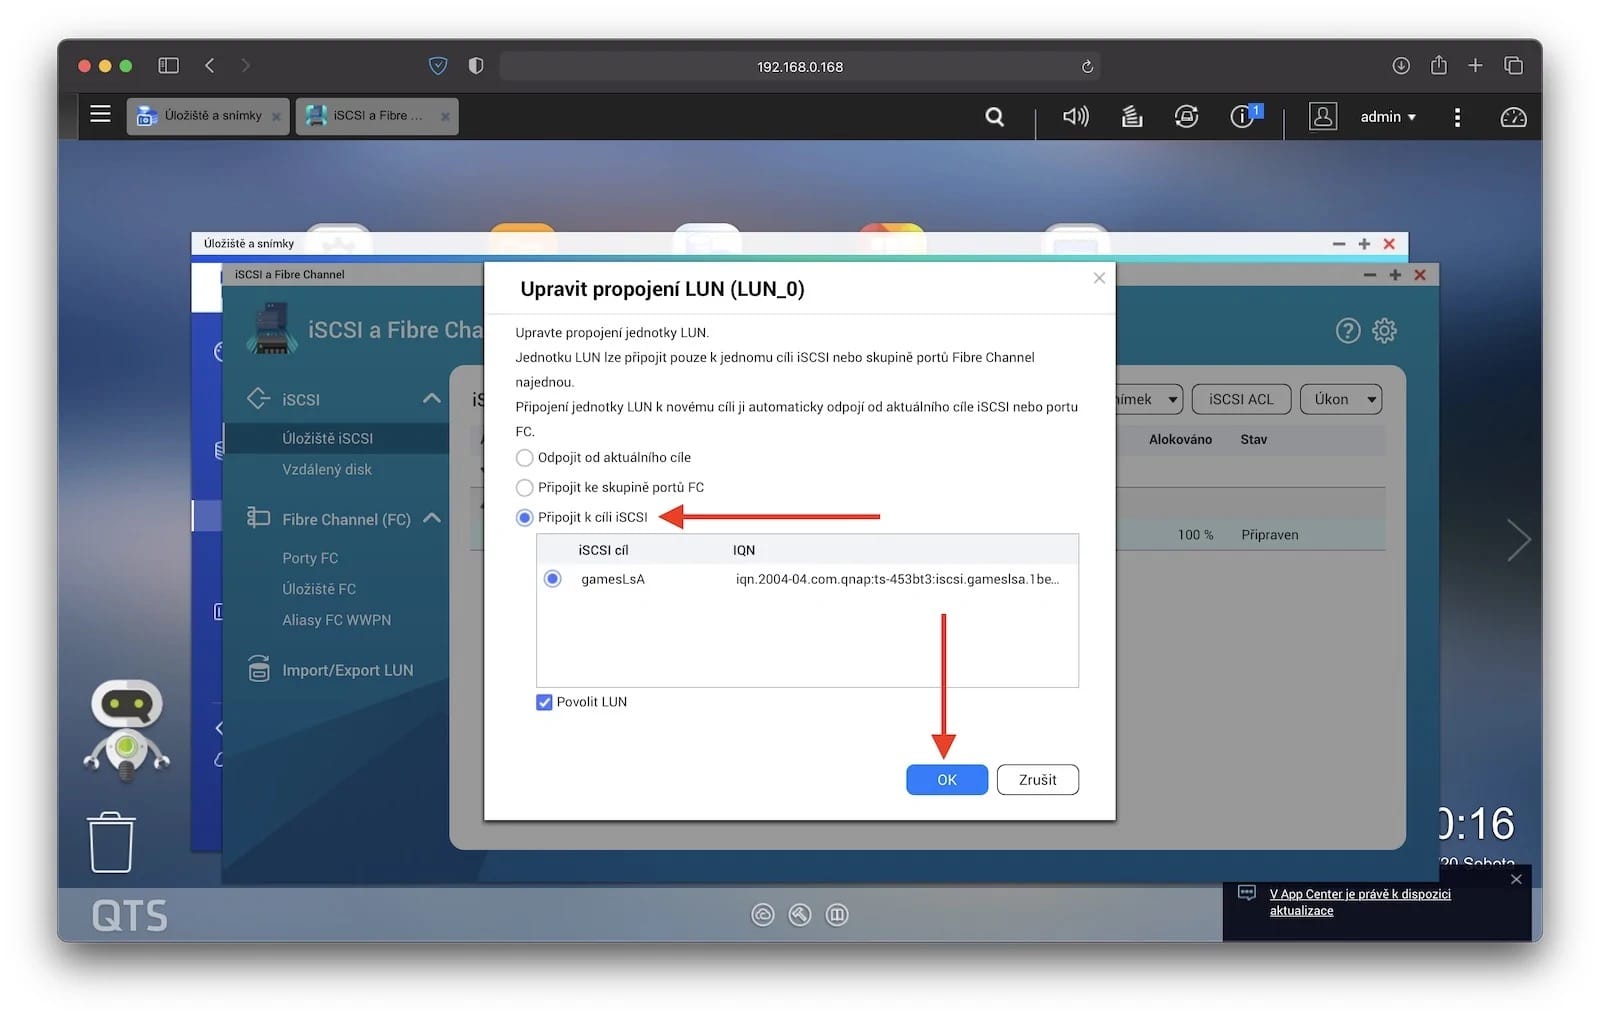Open the desktop trash bin
The image size is (1600, 1018).
coord(111,842)
